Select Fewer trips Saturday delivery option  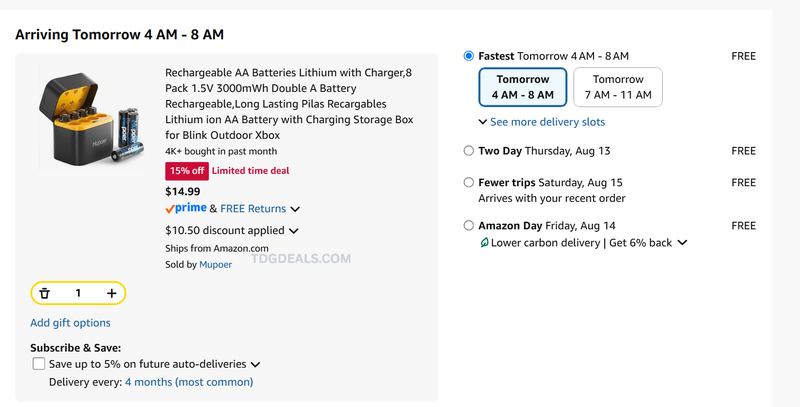pyautogui.click(x=468, y=183)
